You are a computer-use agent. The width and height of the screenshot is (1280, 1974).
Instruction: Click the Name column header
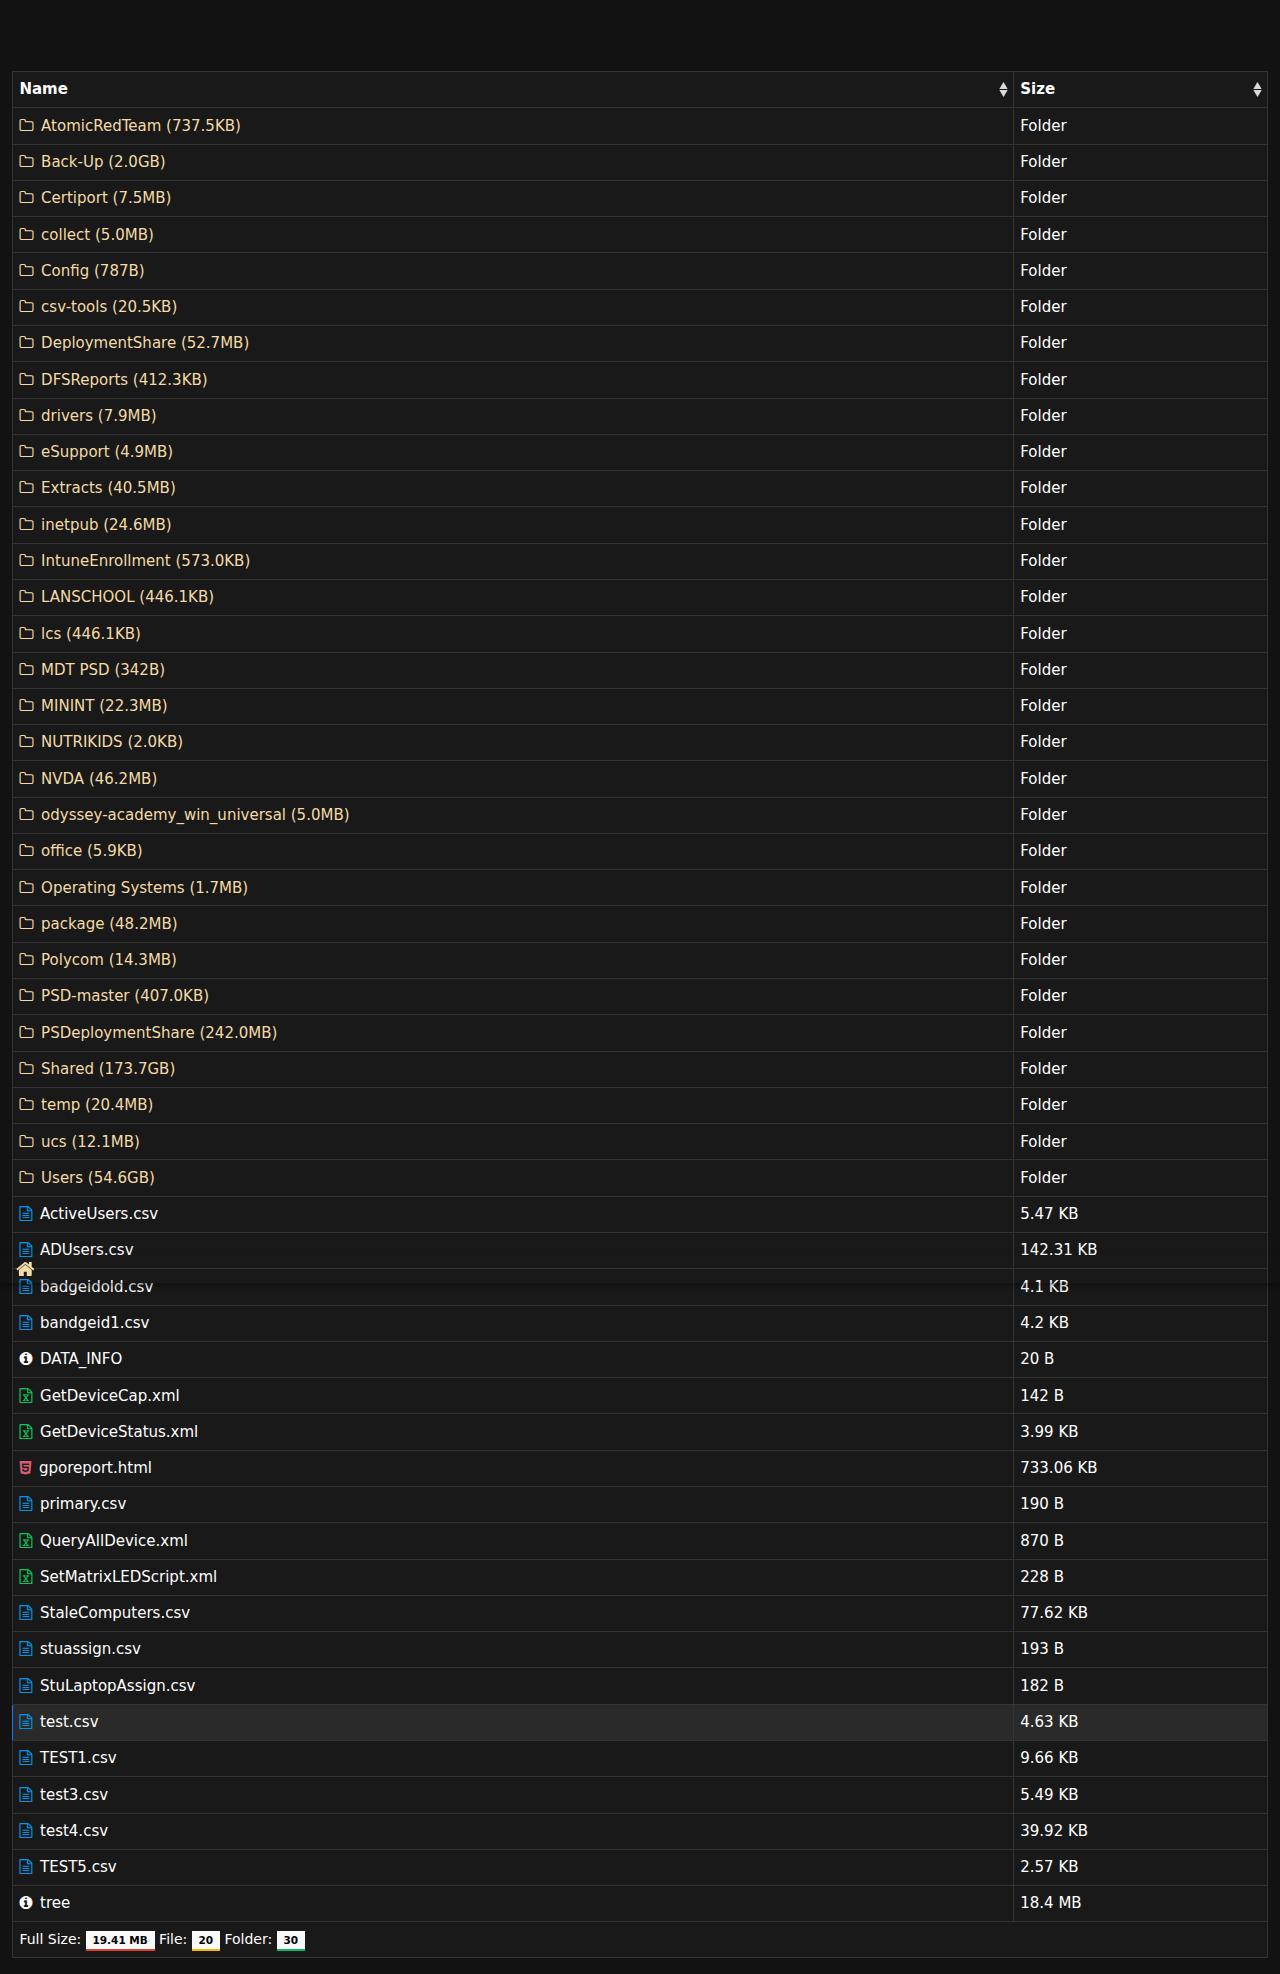coord(44,89)
